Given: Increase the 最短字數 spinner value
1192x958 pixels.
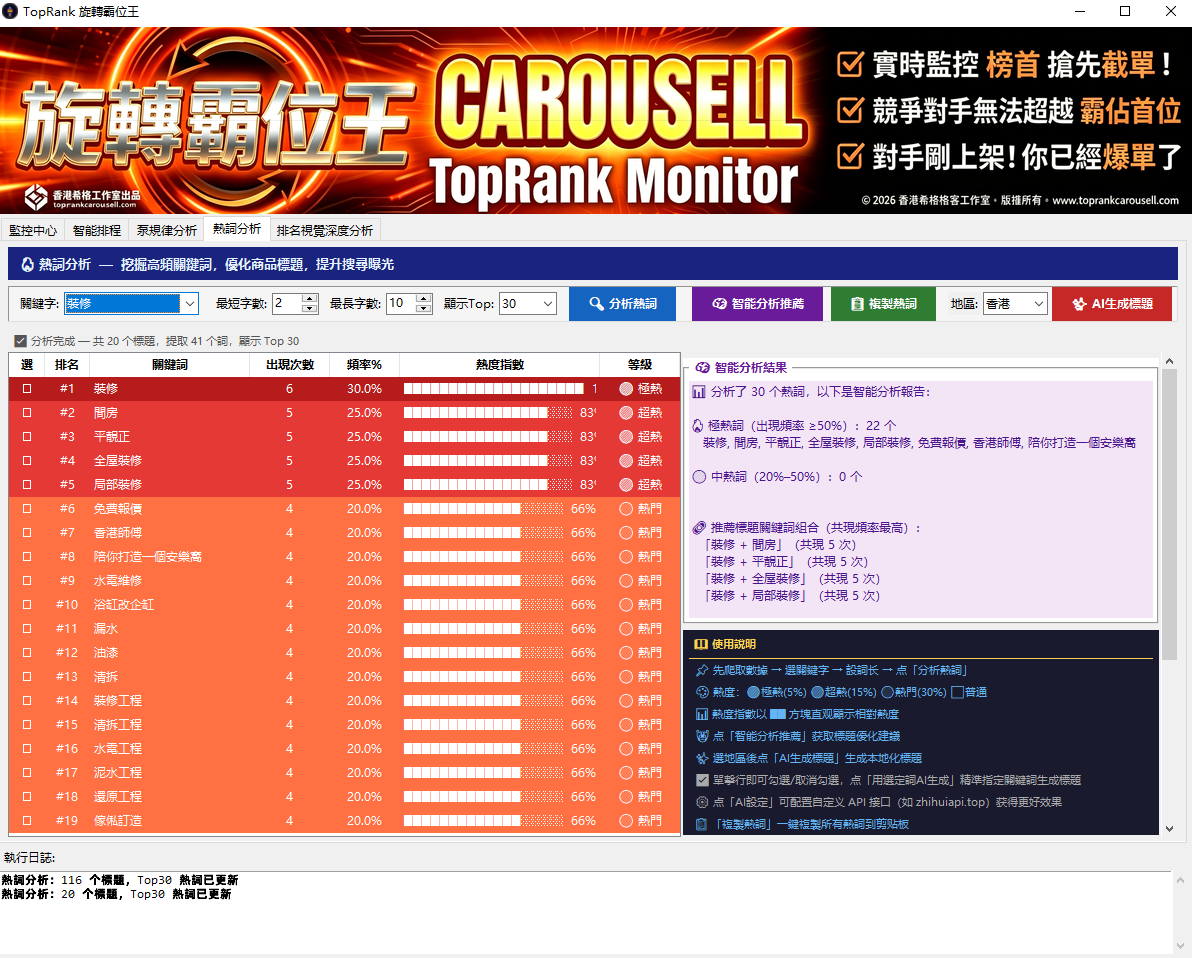Looking at the screenshot, I should click(x=309, y=298).
